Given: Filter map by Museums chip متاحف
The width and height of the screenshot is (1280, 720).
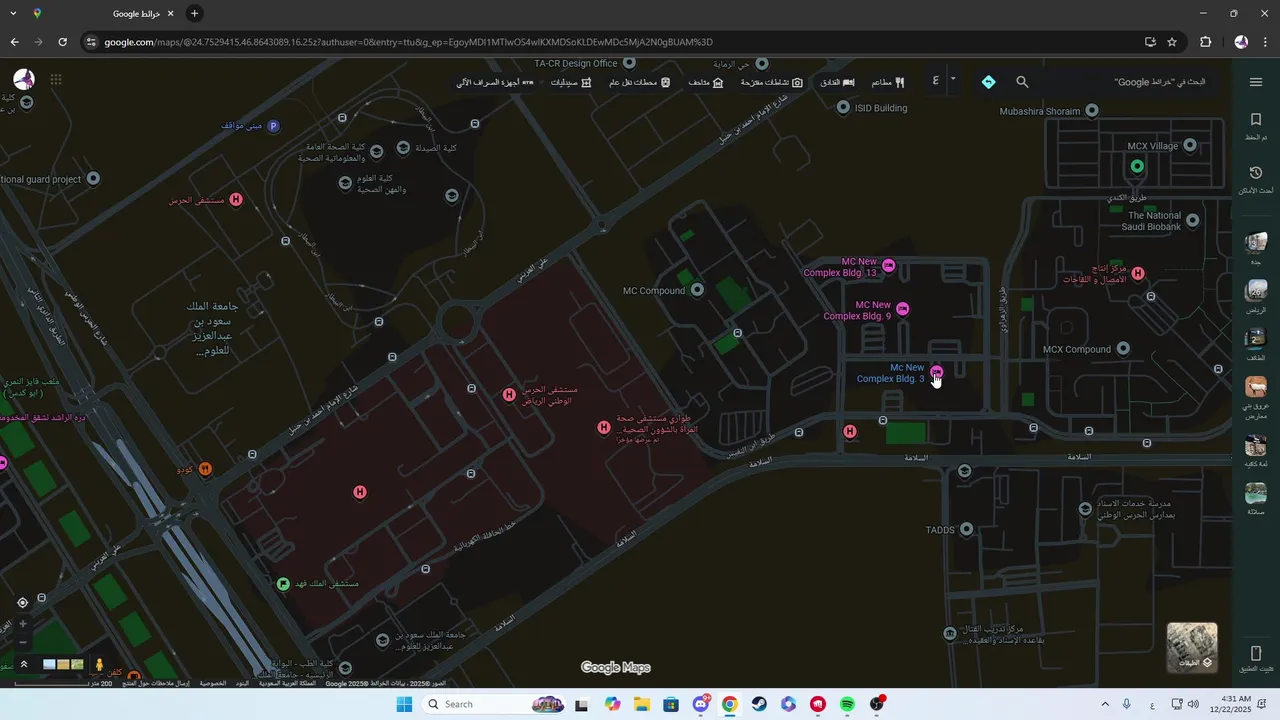Looking at the screenshot, I should [708, 82].
